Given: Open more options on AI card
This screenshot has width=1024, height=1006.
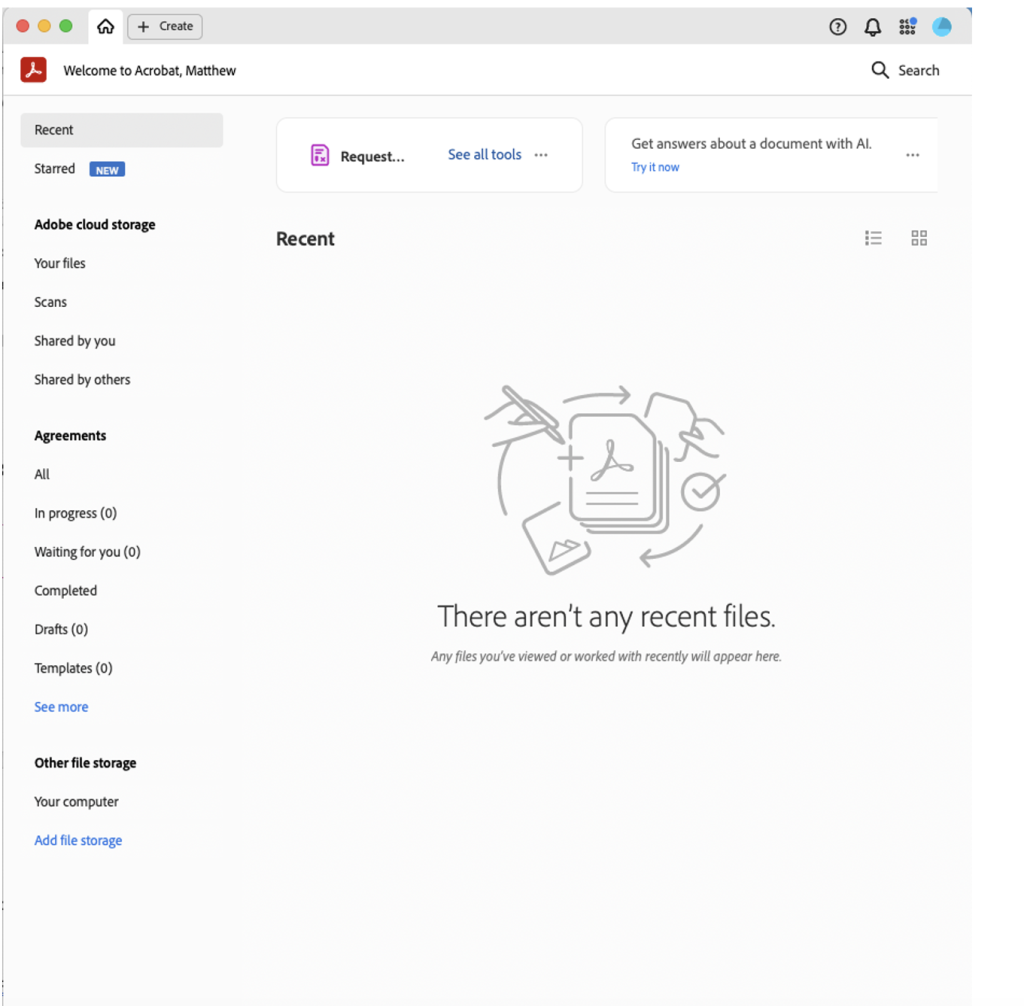Looking at the screenshot, I should (x=912, y=155).
